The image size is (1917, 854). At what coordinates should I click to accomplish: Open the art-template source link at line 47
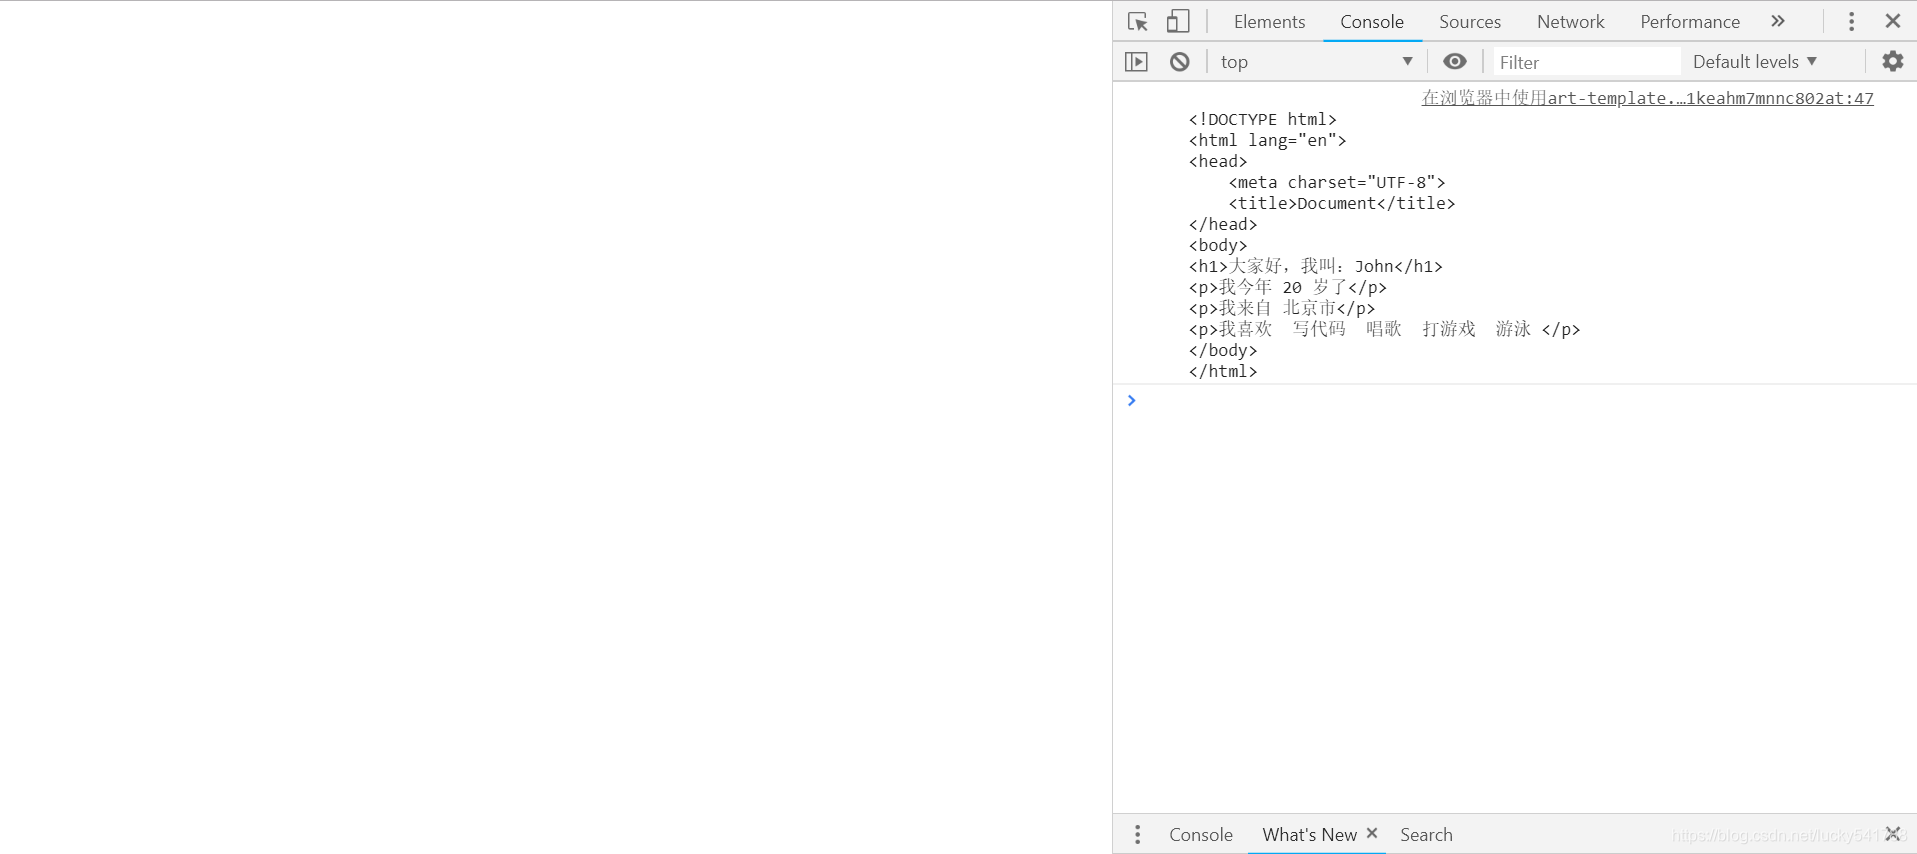coord(1648,98)
